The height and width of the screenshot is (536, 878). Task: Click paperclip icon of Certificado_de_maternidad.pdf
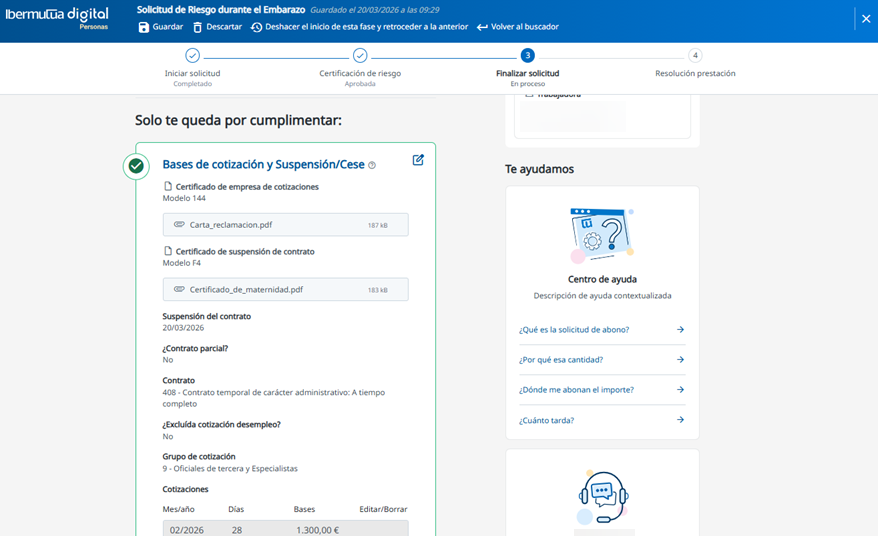pos(179,290)
